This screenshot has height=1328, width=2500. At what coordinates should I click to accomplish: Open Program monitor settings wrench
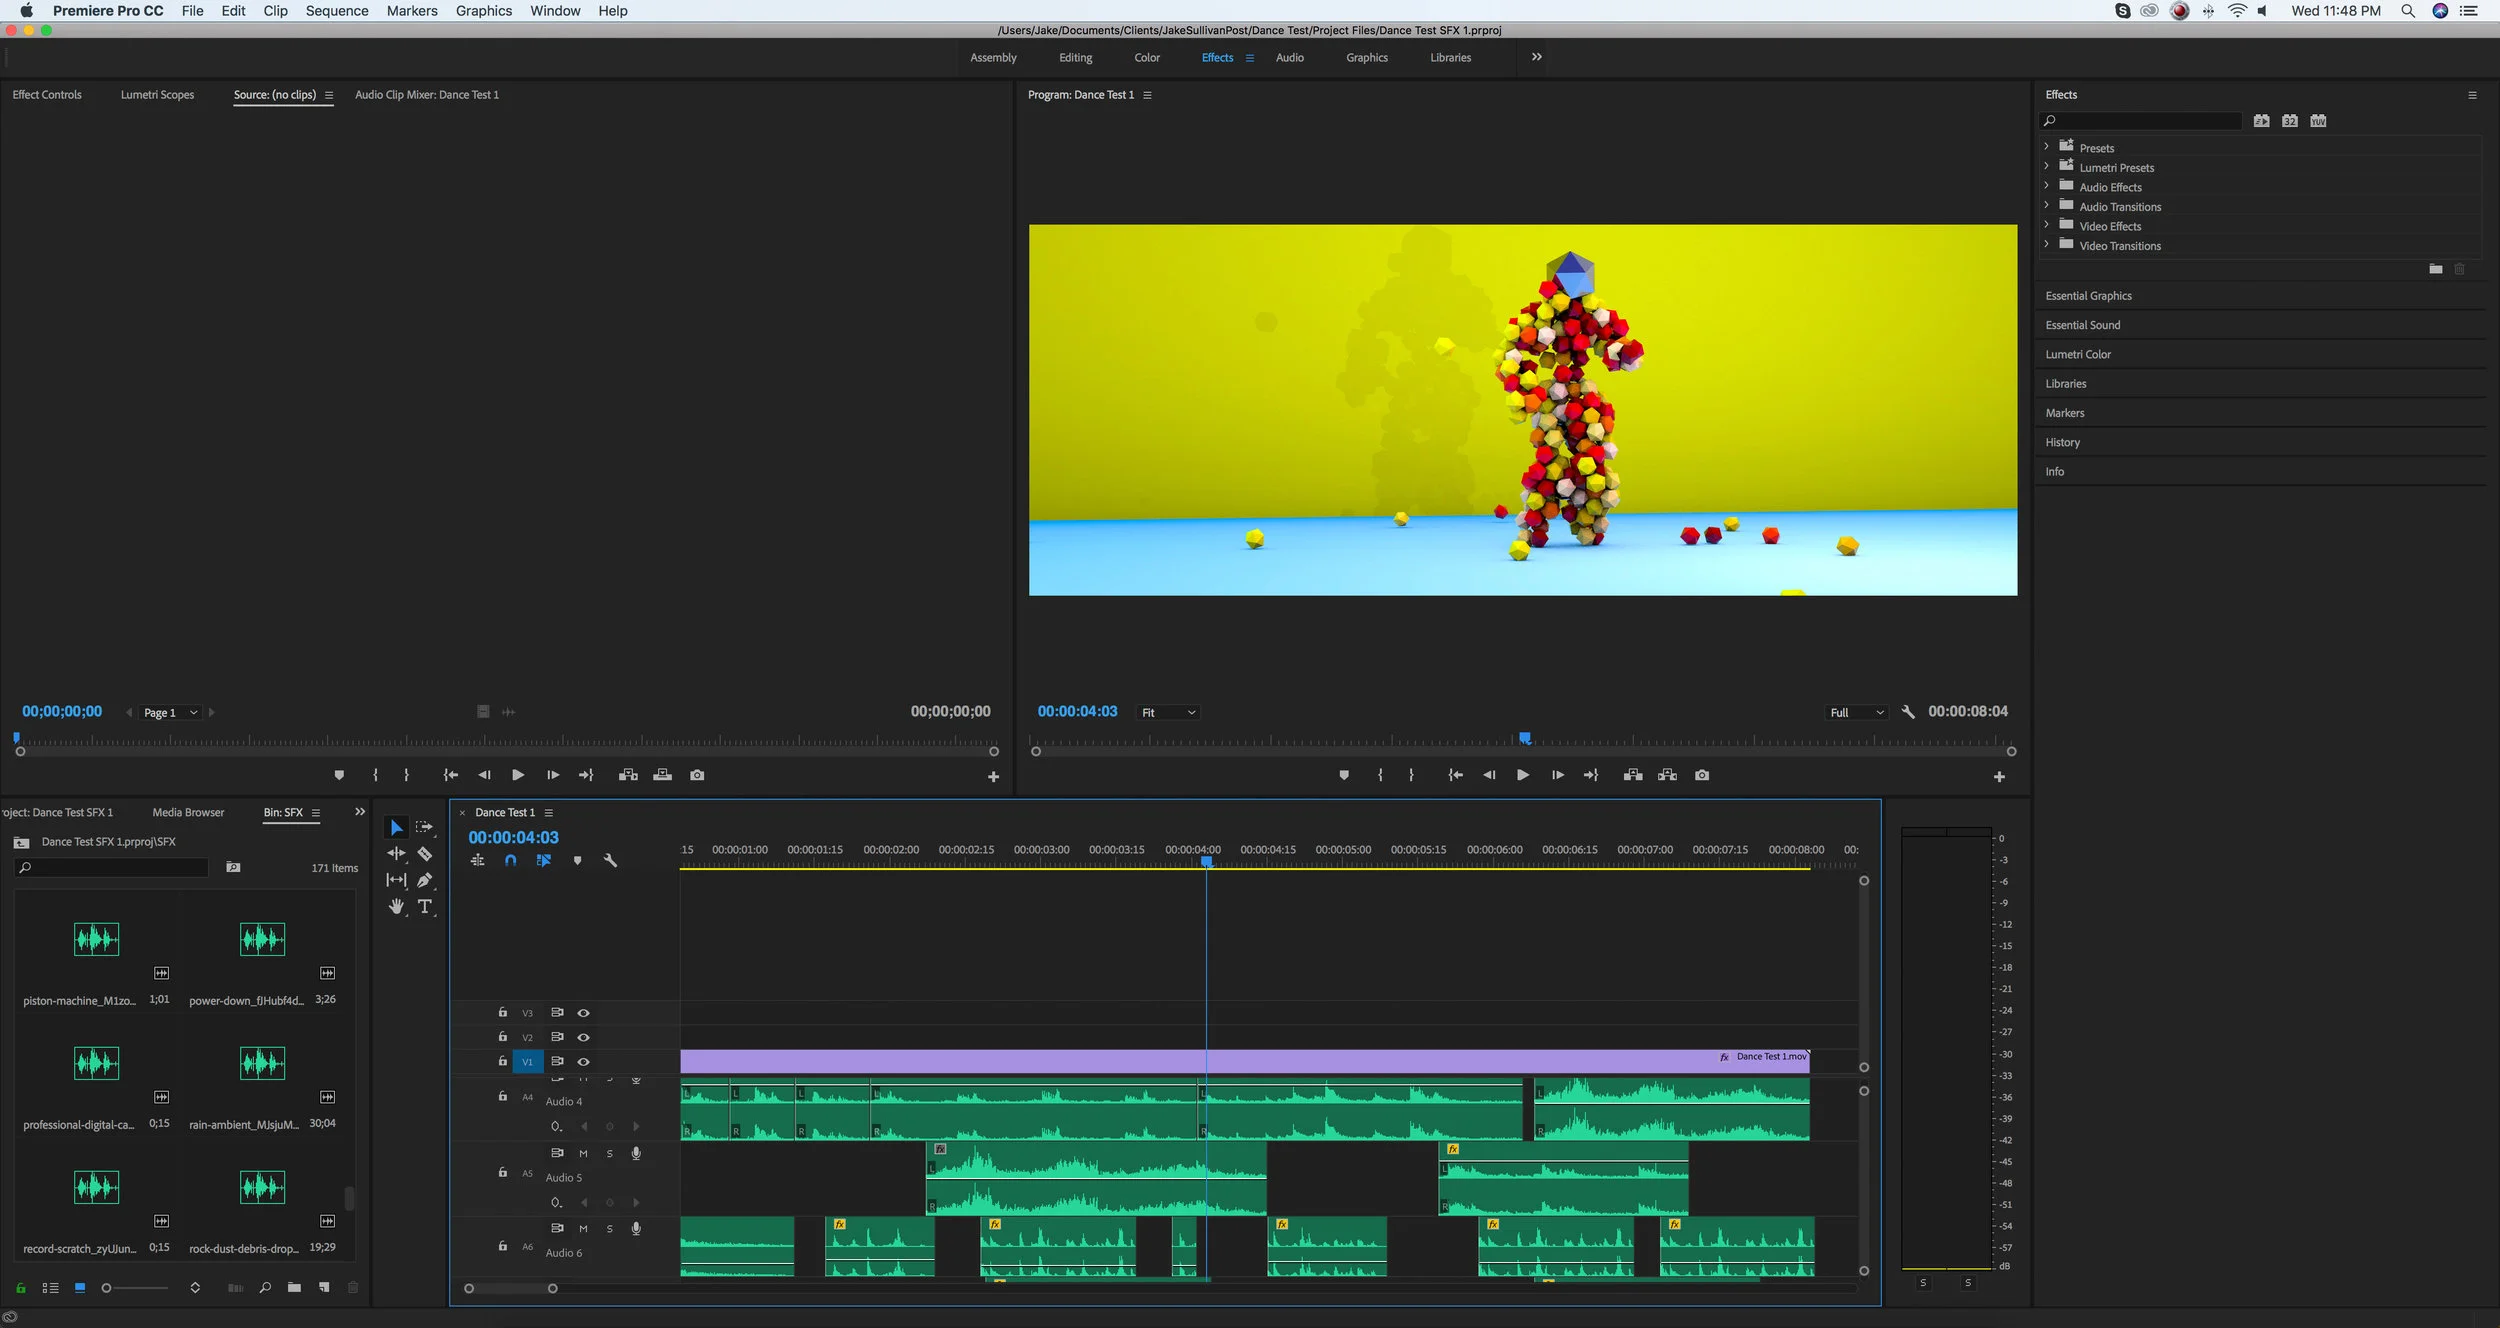1908,712
